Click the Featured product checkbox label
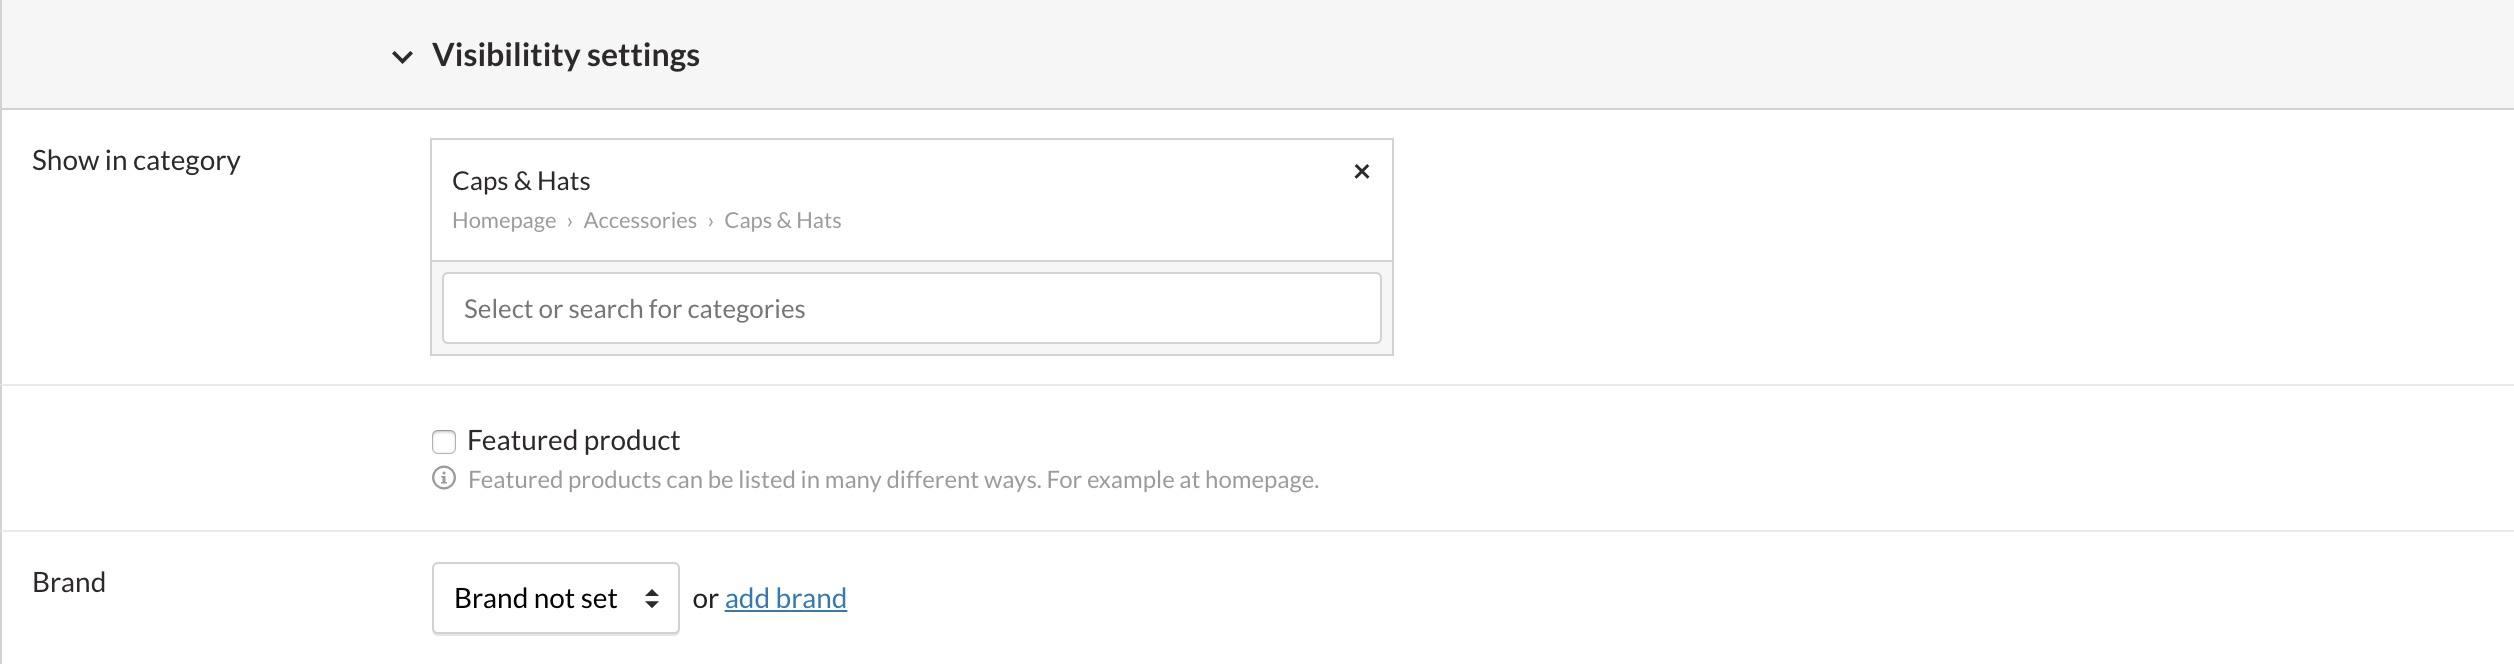Image resolution: width=2514 pixels, height=664 pixels. pyautogui.click(x=573, y=441)
